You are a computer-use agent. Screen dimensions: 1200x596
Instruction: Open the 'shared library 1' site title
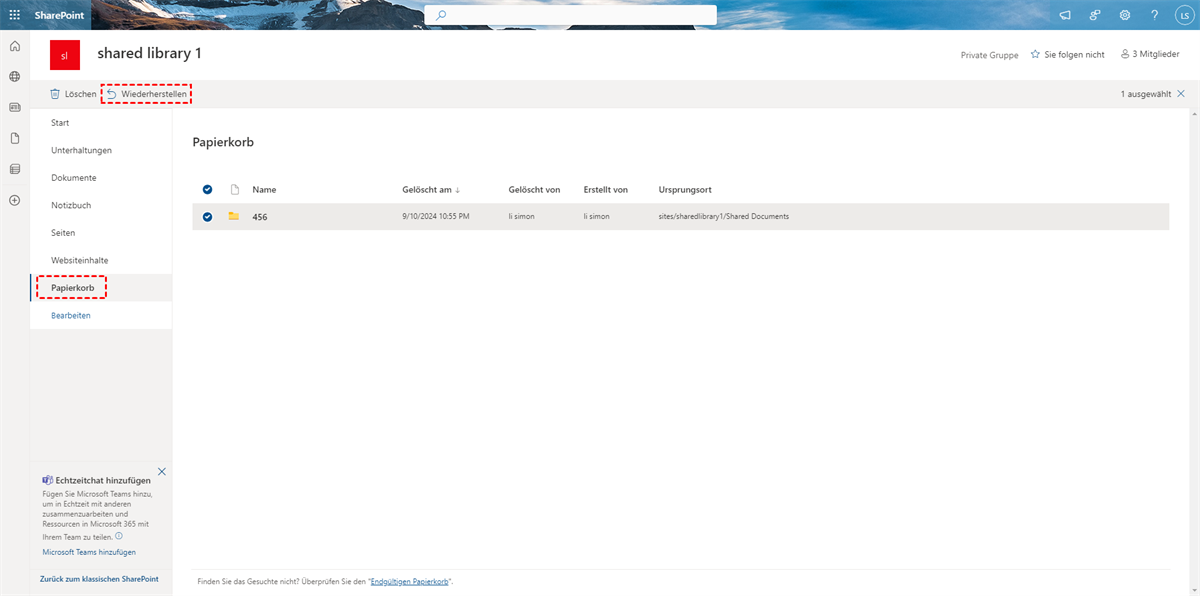[x=149, y=53]
